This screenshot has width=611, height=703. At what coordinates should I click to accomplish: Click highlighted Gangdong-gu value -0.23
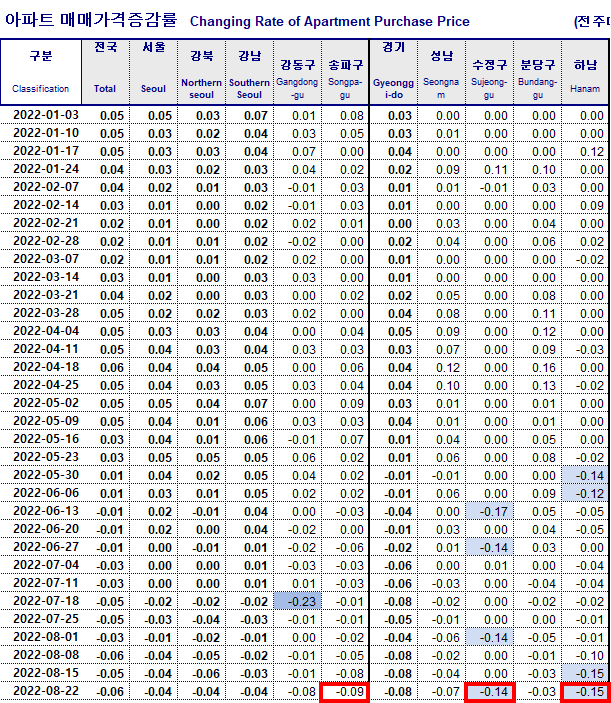[298, 601]
